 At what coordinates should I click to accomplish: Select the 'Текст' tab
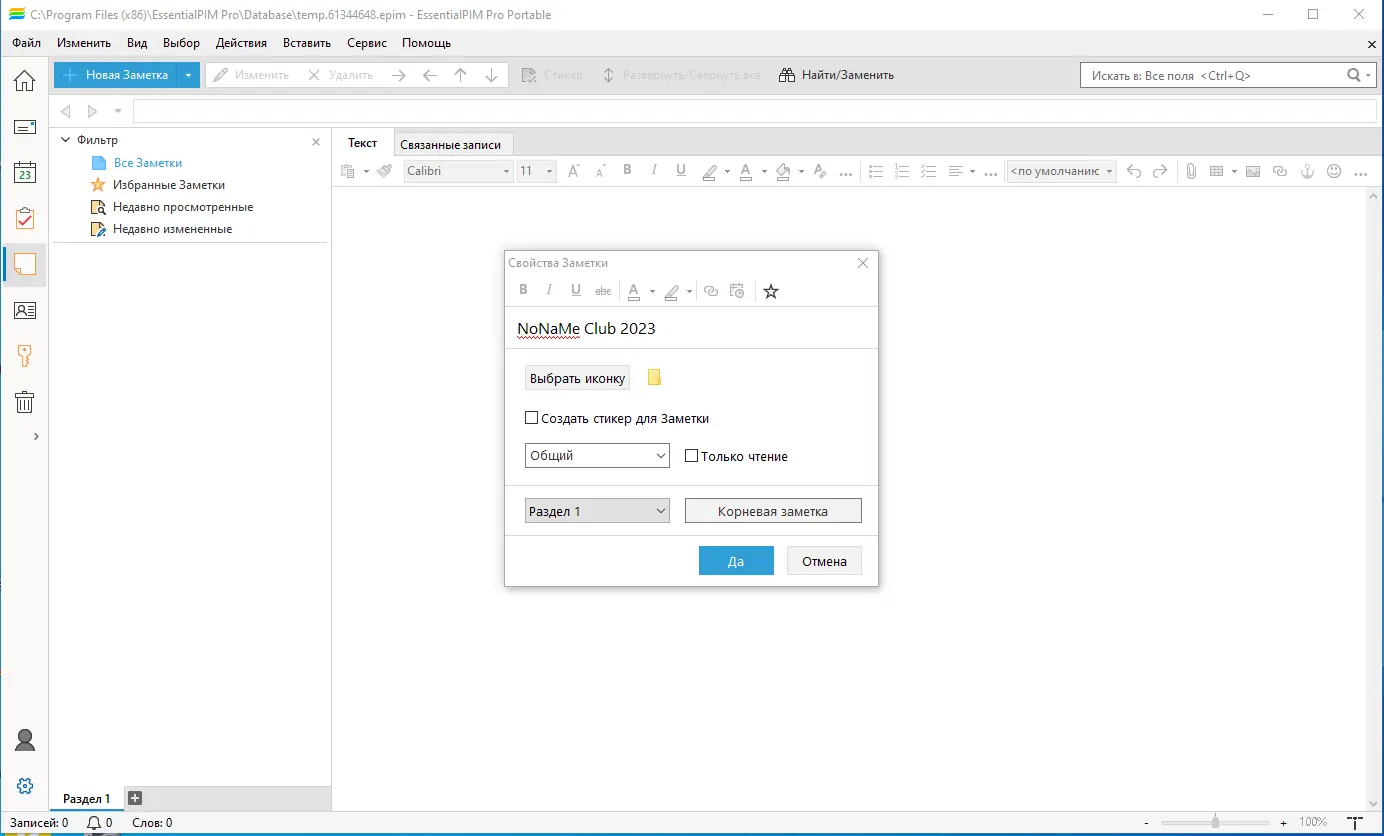point(362,143)
